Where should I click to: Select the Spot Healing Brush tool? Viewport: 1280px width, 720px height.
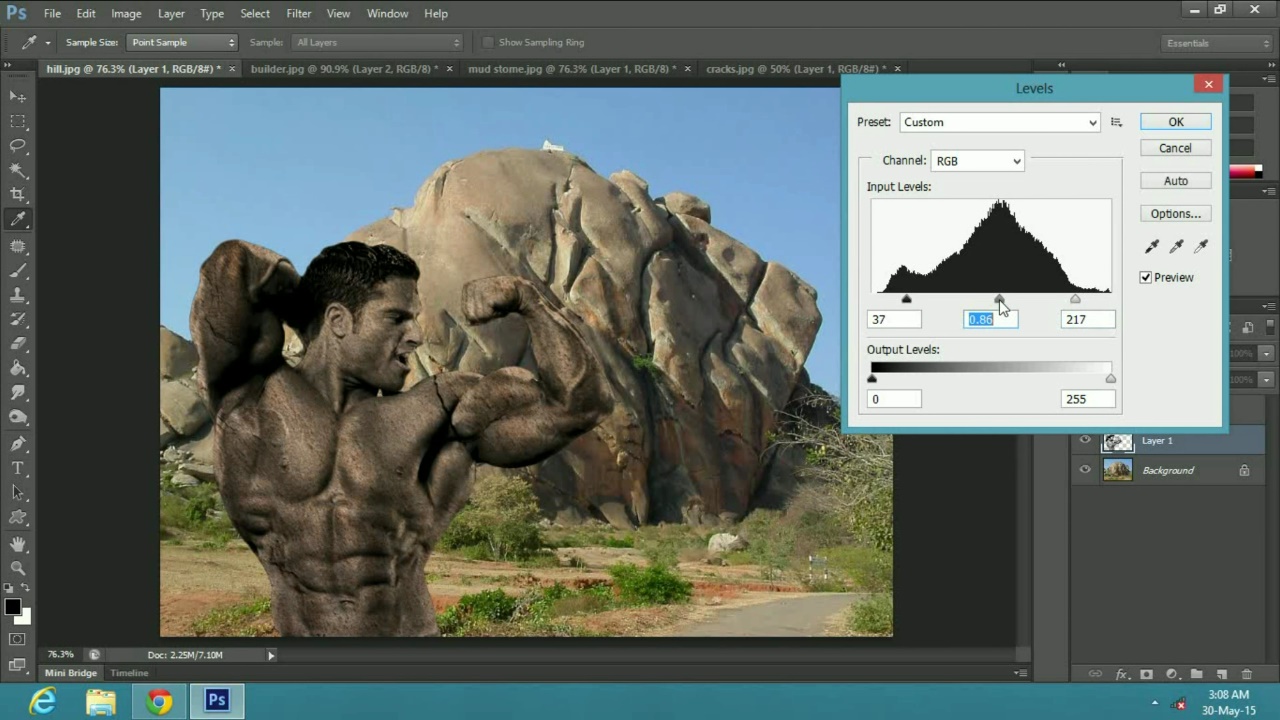coord(18,245)
